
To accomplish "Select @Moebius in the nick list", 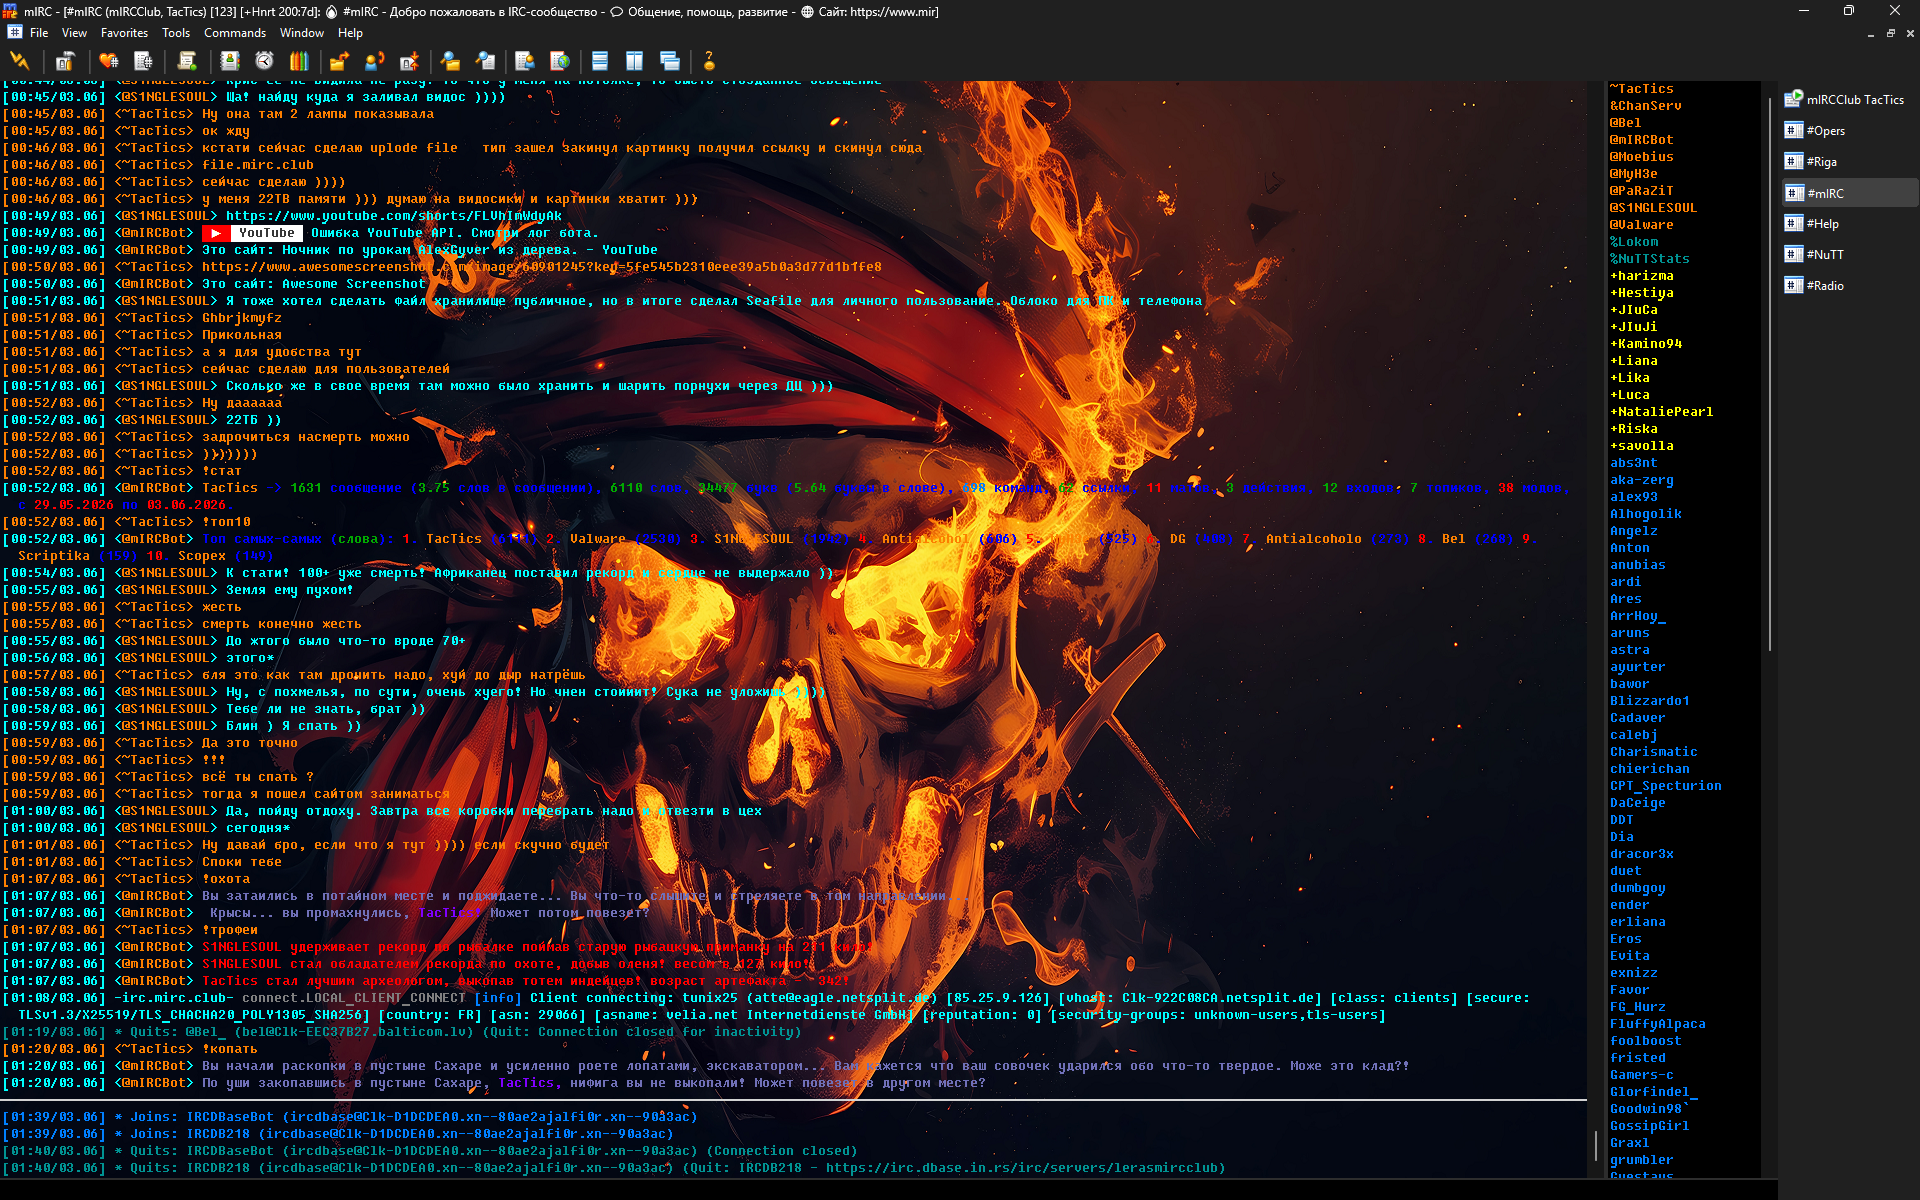I will [1641, 157].
